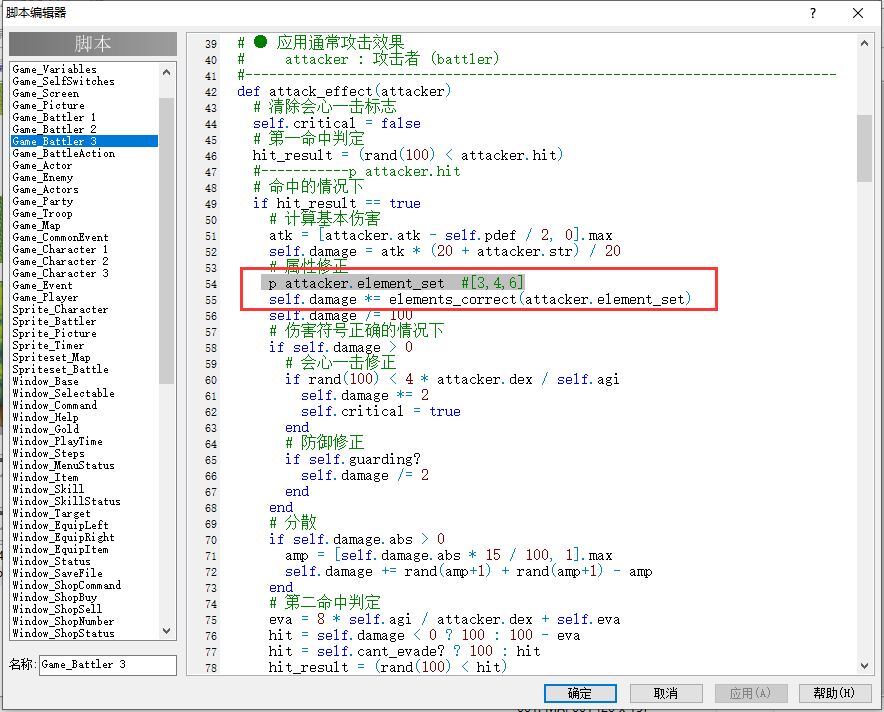Select Spriteset_Map in the list
The width and height of the screenshot is (884, 712).
click(51, 357)
